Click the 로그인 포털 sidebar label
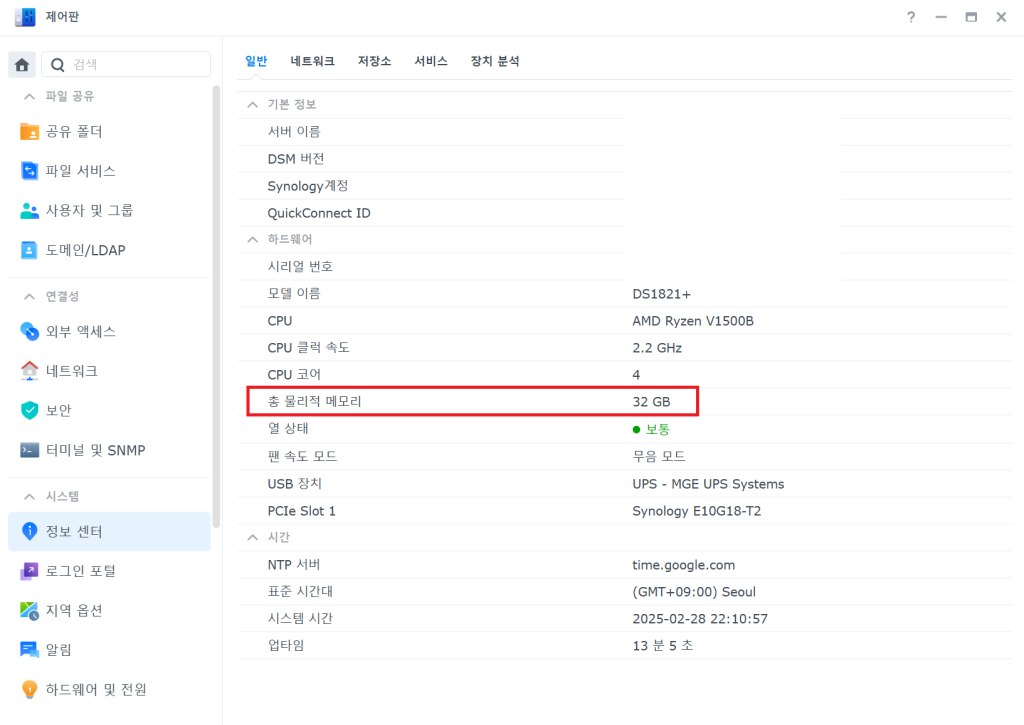Viewport: 1024px width, 725px height. 80,571
